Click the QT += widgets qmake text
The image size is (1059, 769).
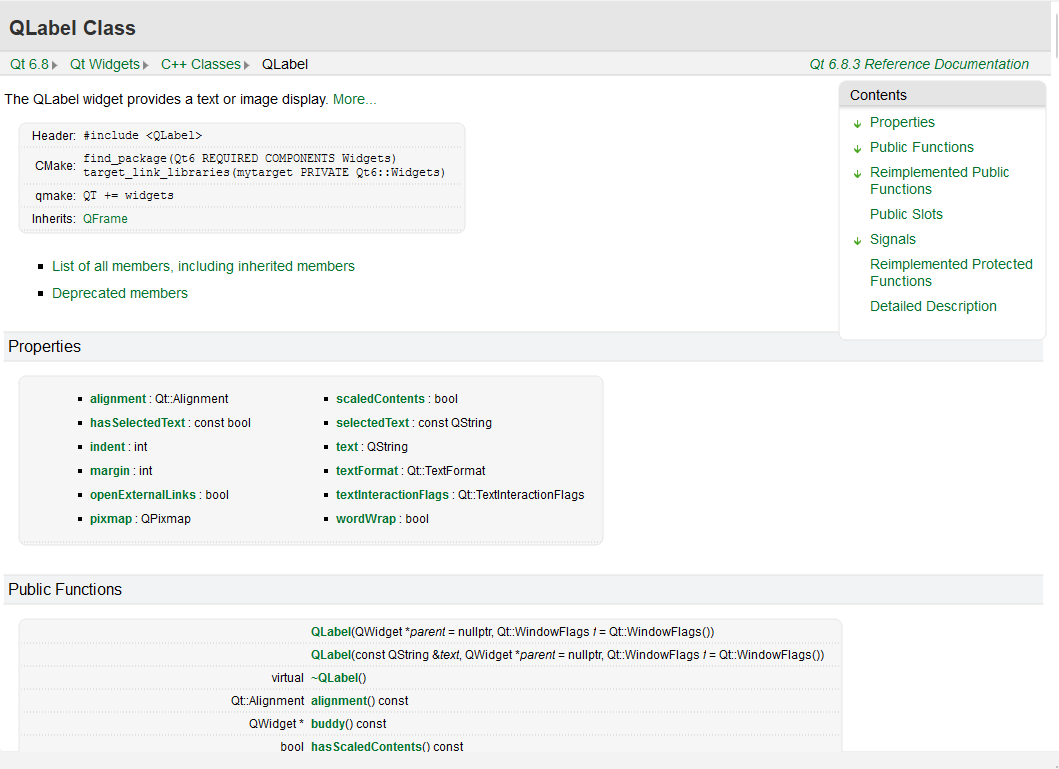[128, 195]
